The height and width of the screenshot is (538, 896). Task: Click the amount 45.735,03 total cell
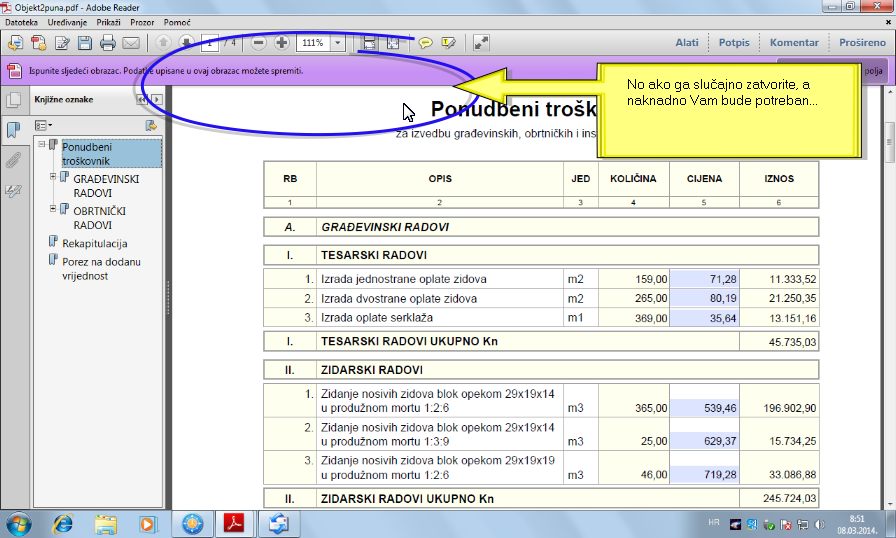(x=779, y=342)
